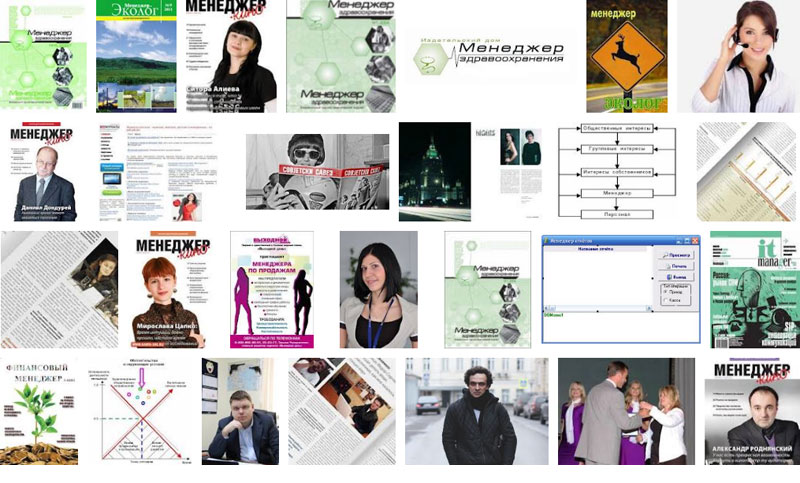Open the Эколог magazine cover with landscape
The image size is (800, 483).
[x=136, y=56]
